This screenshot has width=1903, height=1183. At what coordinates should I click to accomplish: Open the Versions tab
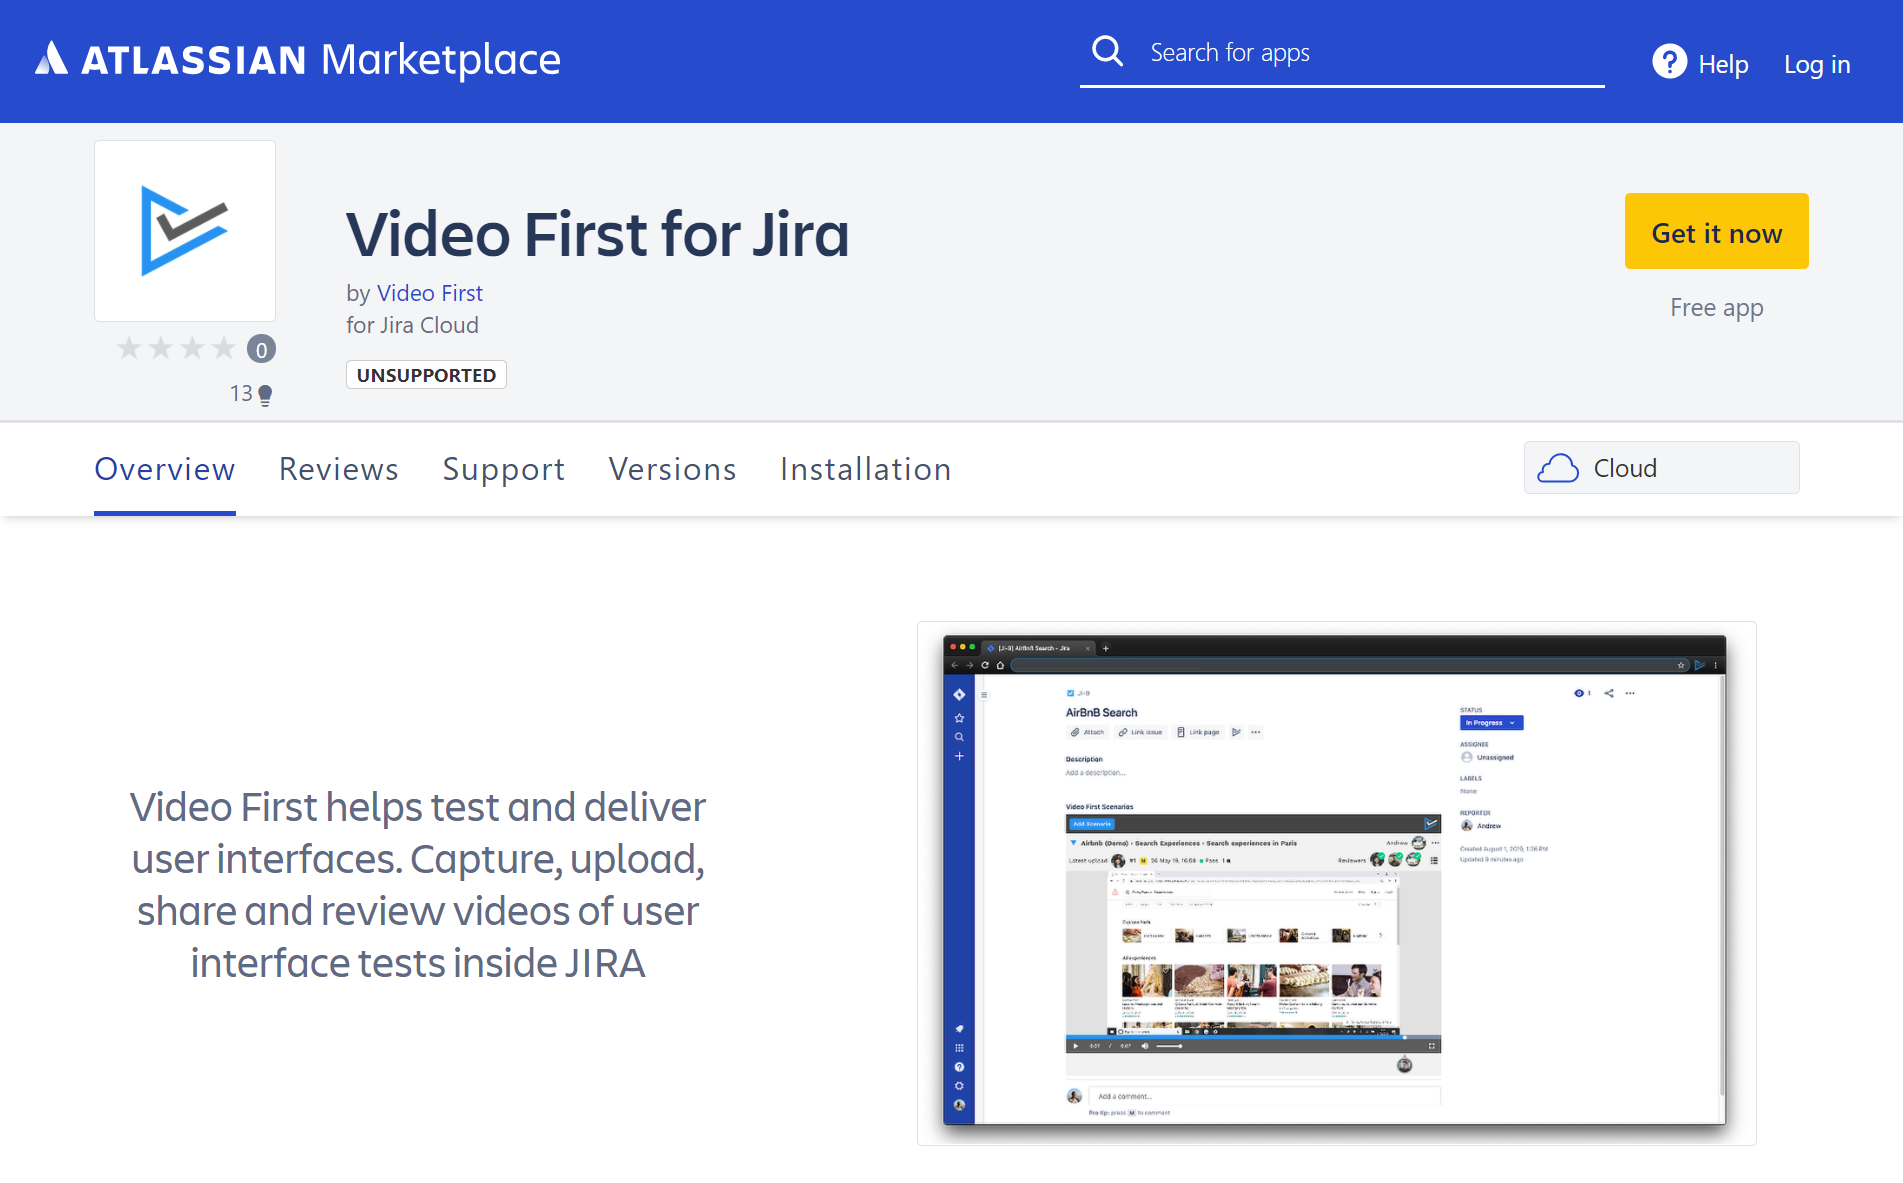click(x=672, y=469)
